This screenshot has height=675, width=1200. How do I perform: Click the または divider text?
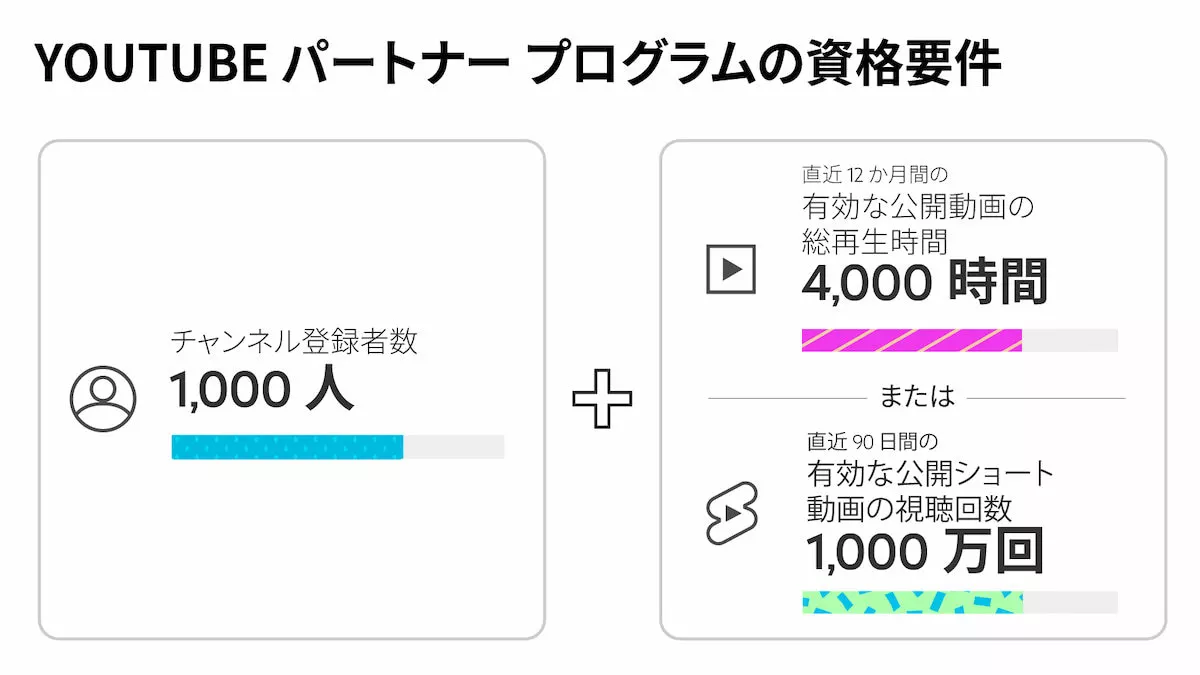point(917,397)
